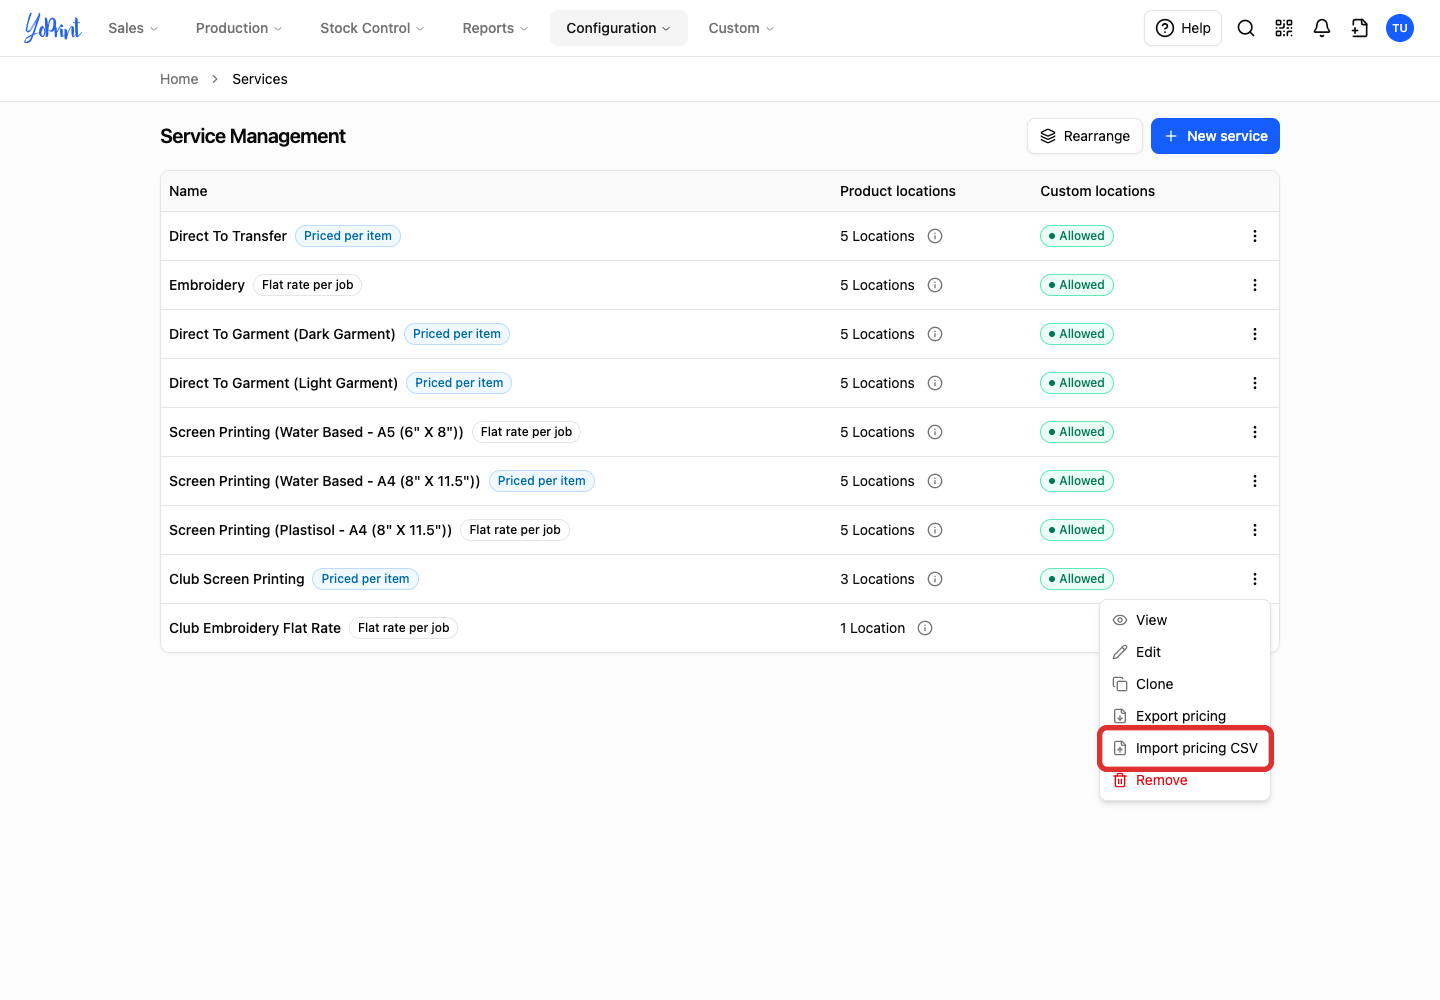Open the YoPrint logo home link
The image size is (1440, 1000).
[53, 28]
